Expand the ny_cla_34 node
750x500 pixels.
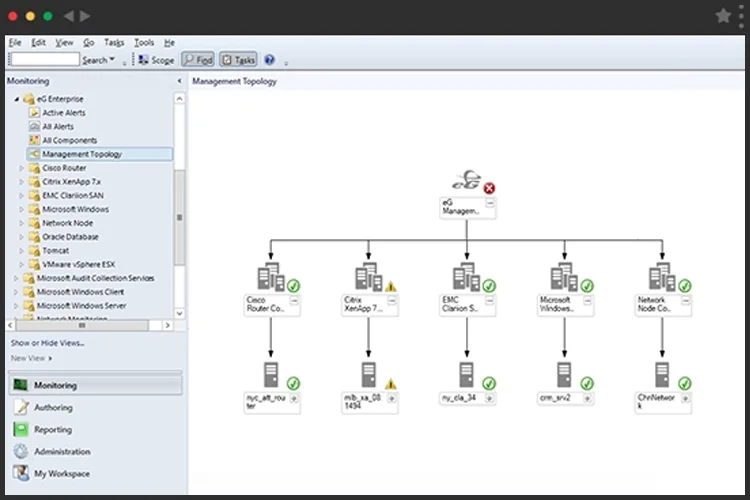pyautogui.click(x=490, y=398)
